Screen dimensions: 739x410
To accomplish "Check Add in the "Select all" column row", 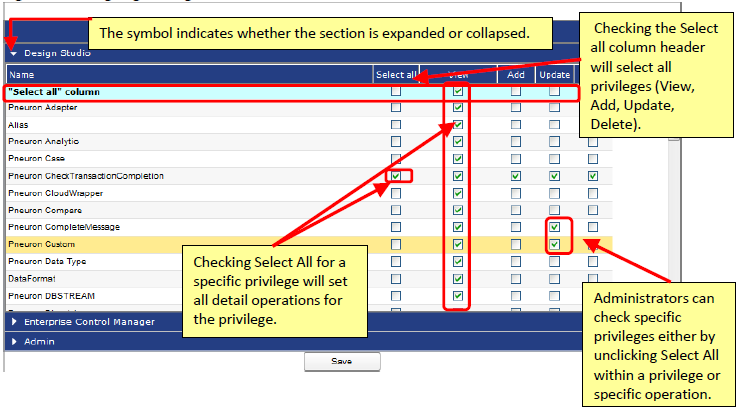I will pos(516,91).
